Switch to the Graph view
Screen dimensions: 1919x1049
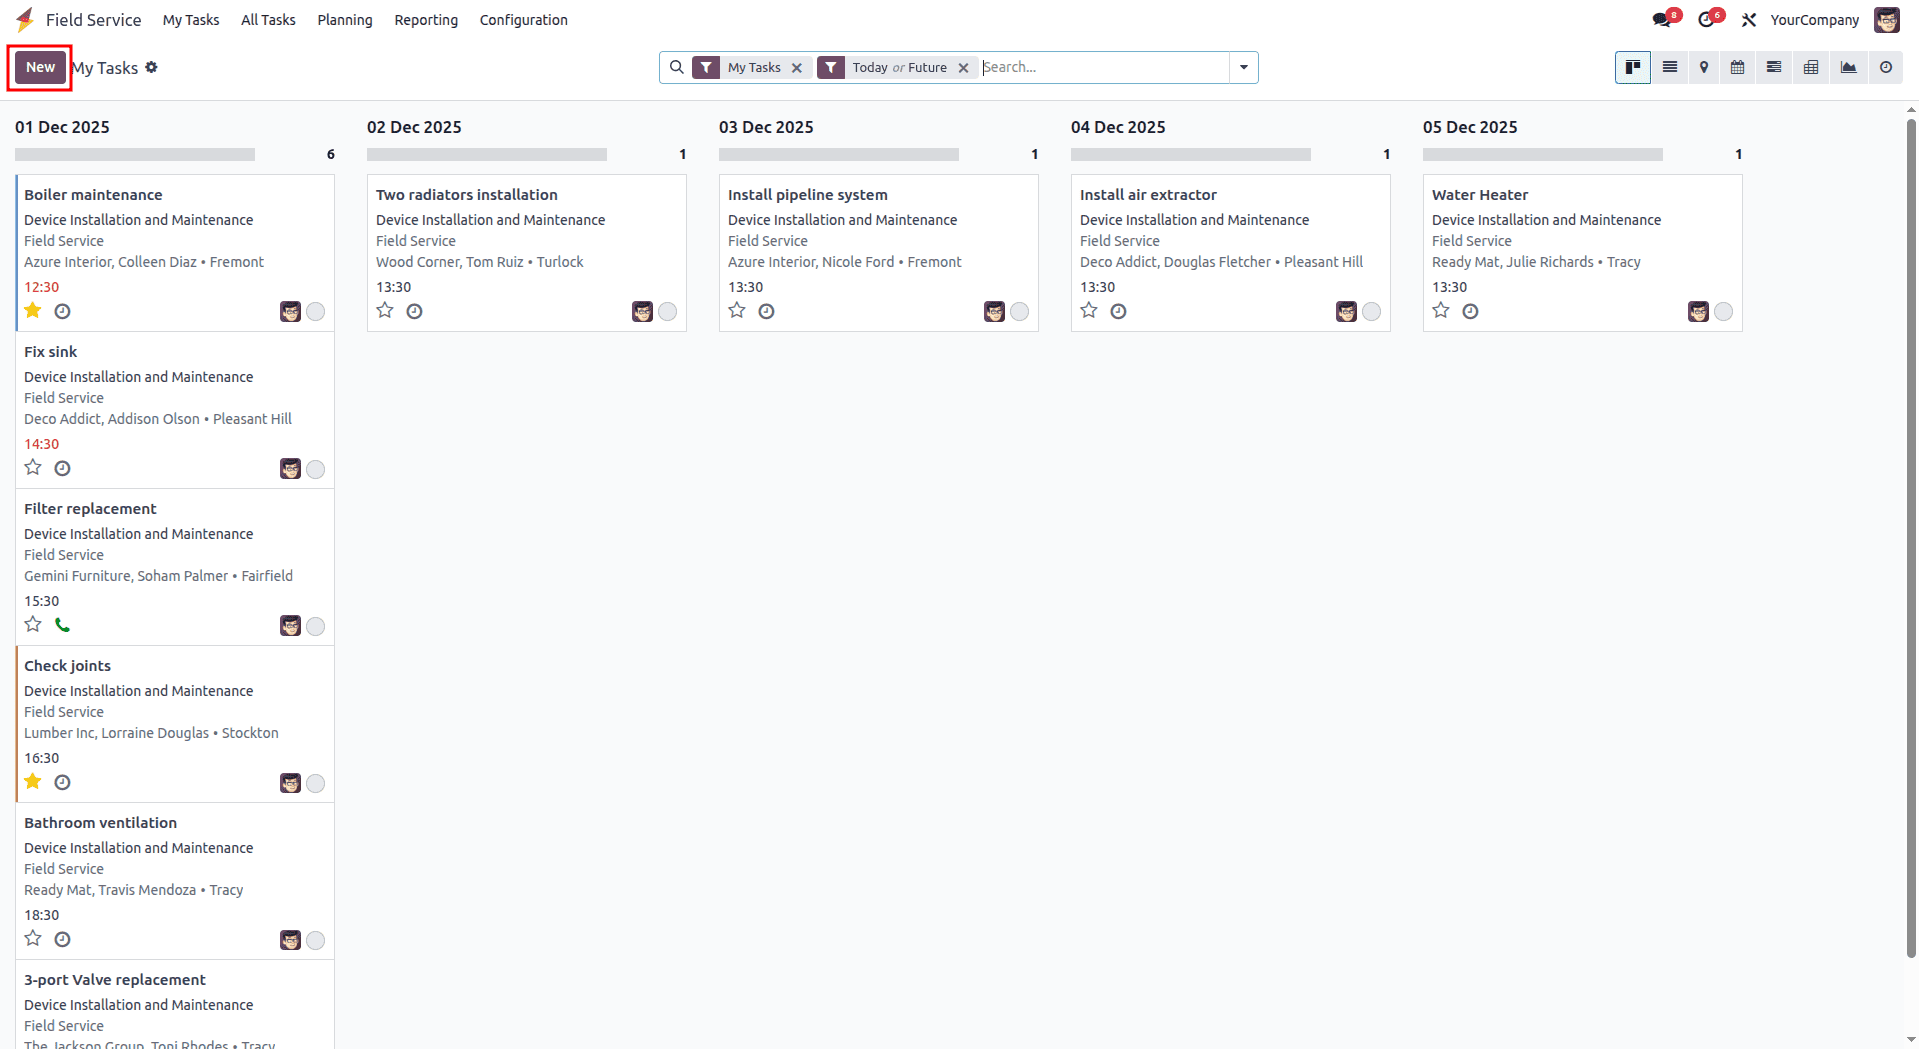1848,67
